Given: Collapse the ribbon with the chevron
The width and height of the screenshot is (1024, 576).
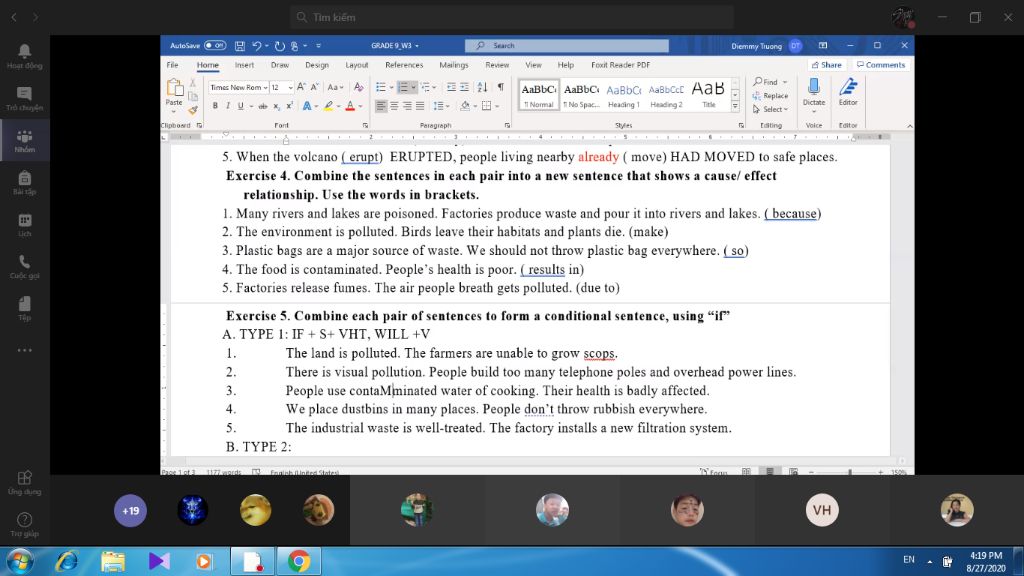Looking at the screenshot, I should pyautogui.click(x=909, y=125).
